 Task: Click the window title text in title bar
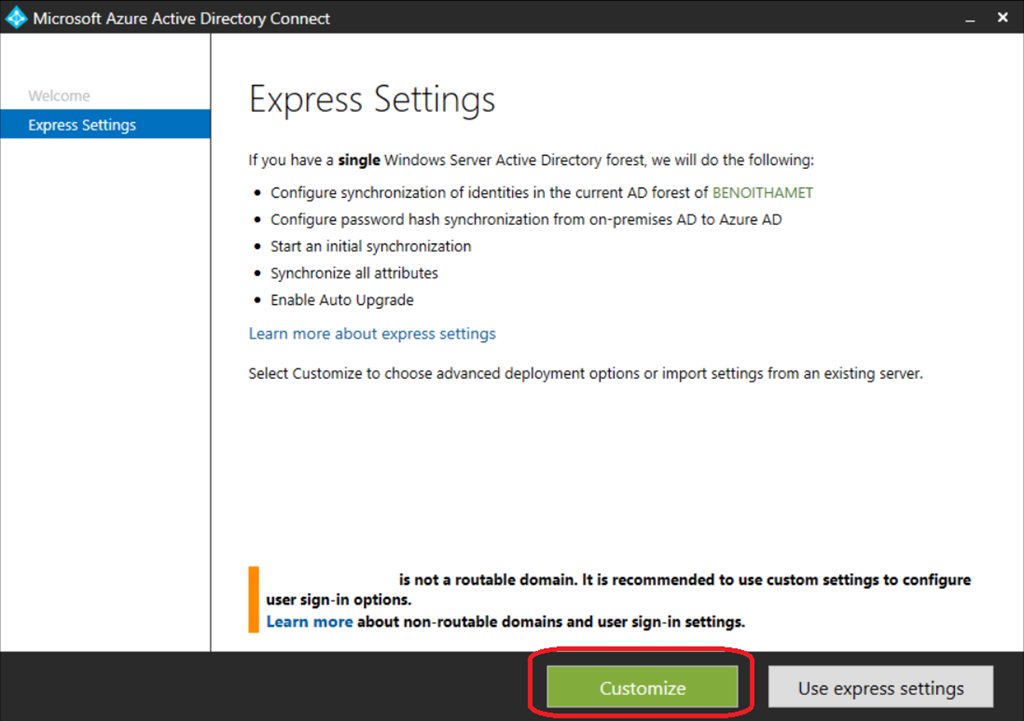[181, 18]
